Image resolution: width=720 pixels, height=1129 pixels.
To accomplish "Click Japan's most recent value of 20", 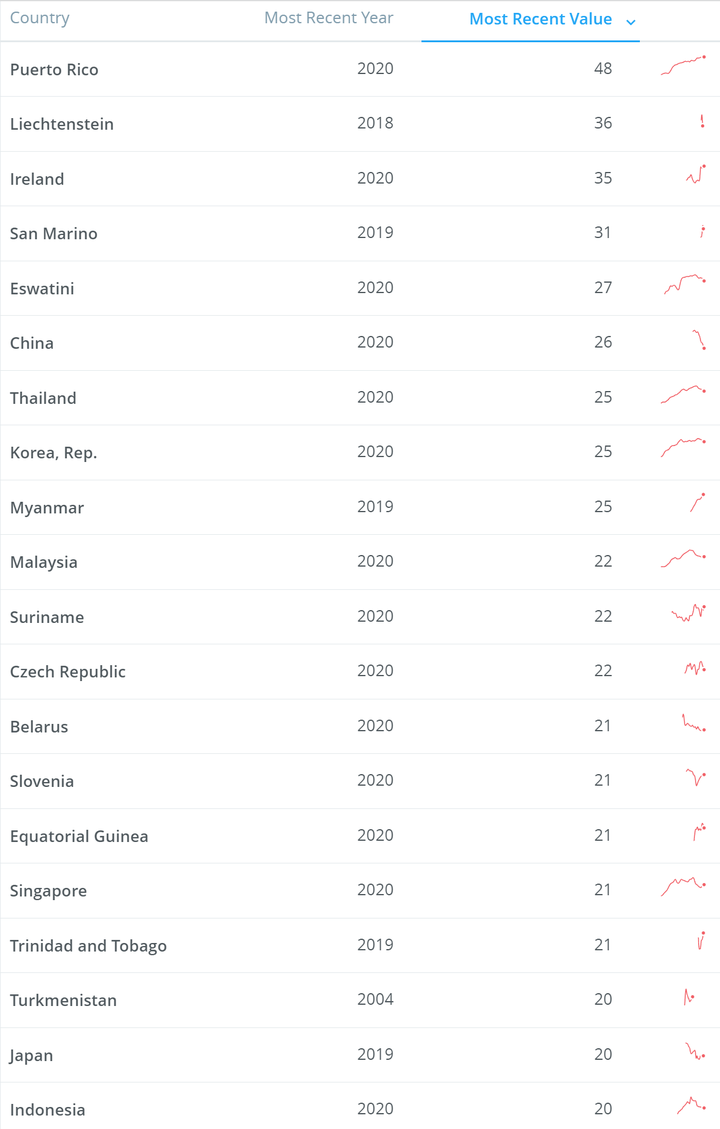I will pyautogui.click(x=602, y=1054).
